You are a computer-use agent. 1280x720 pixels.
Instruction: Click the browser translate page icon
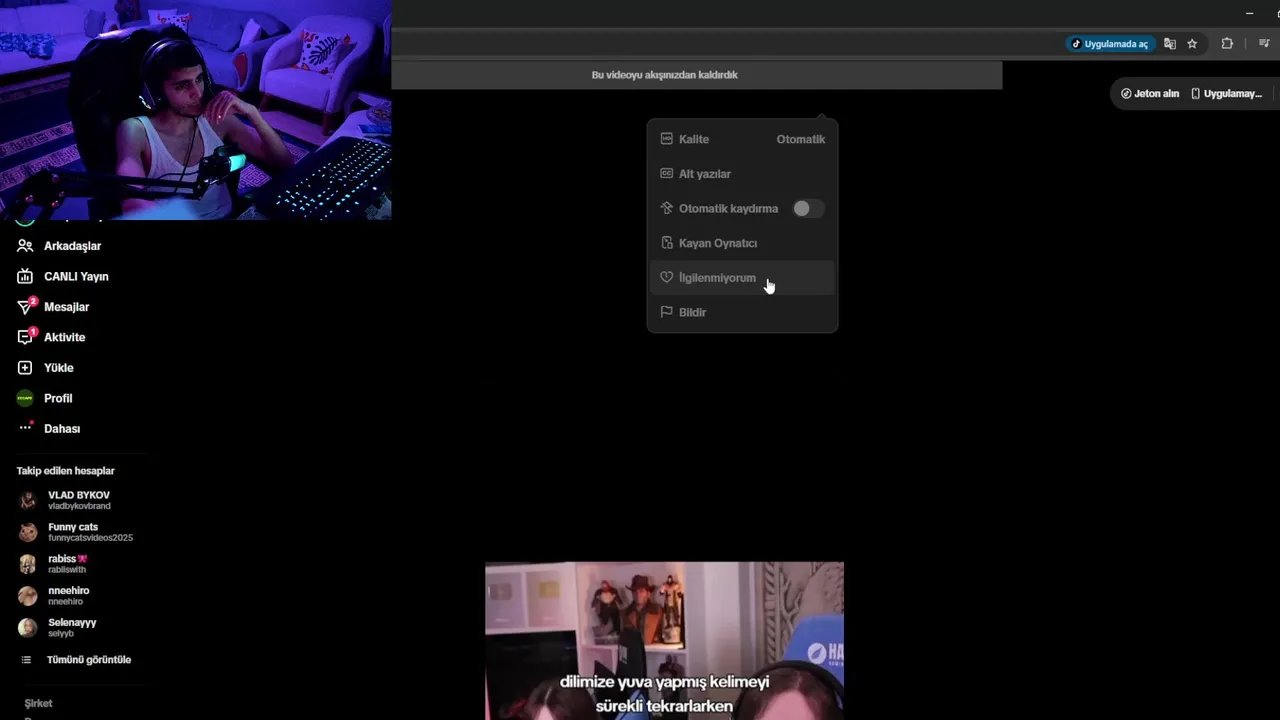click(1169, 44)
